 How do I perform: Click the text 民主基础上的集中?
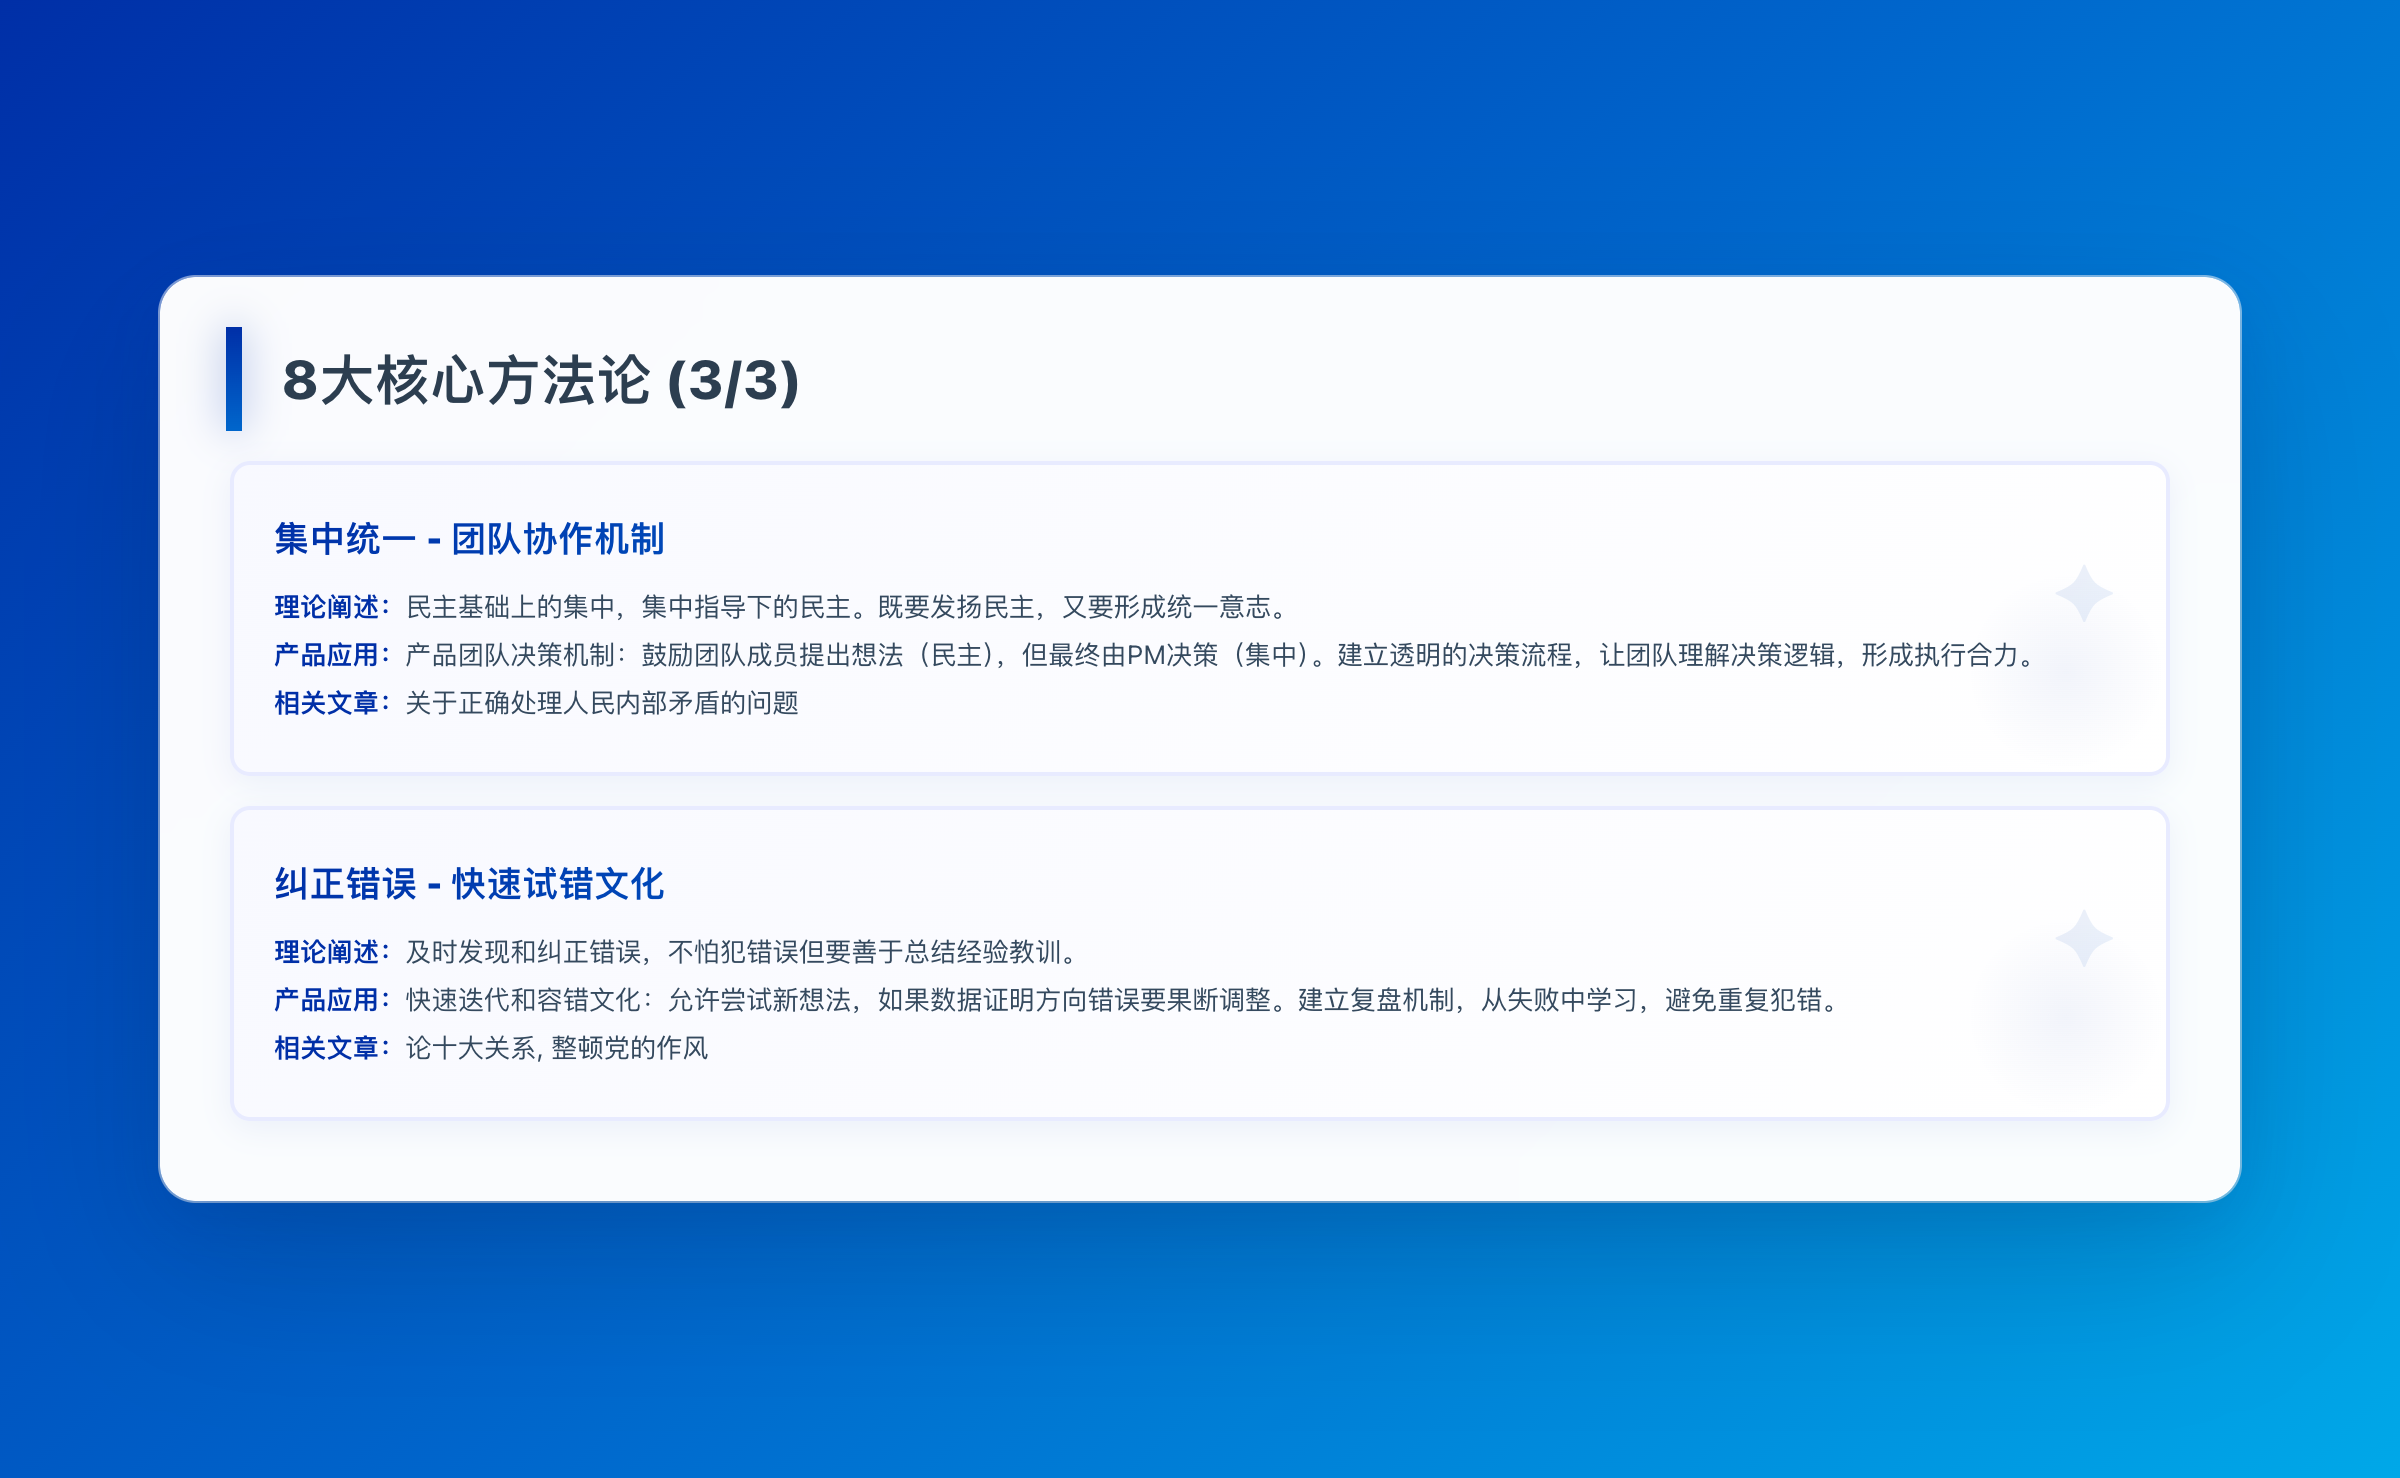[x=510, y=607]
